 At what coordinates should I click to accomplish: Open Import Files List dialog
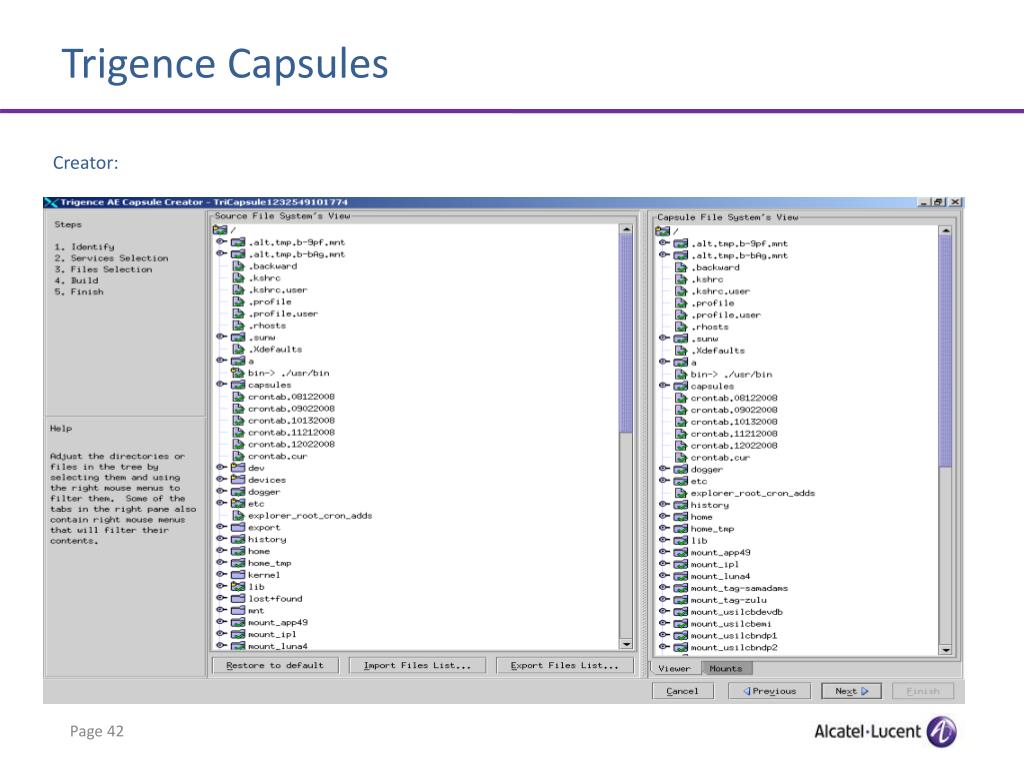[417, 665]
